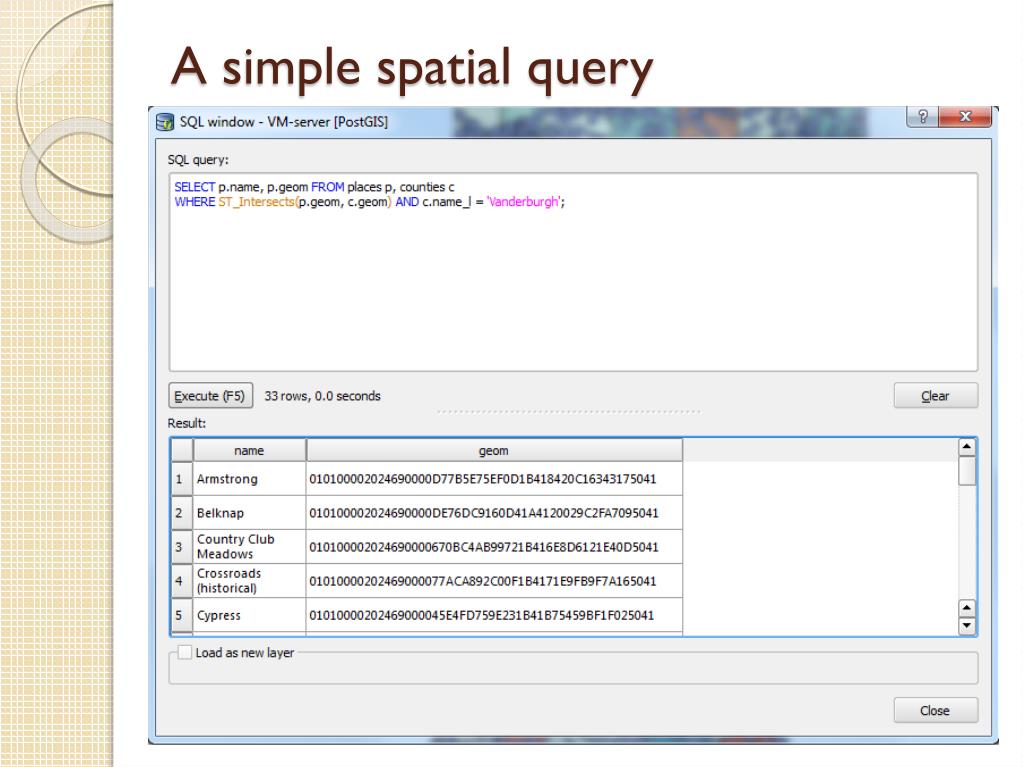1023x767 pixels.
Task: Click geom value for Armstrong row
Action: [x=494, y=479]
